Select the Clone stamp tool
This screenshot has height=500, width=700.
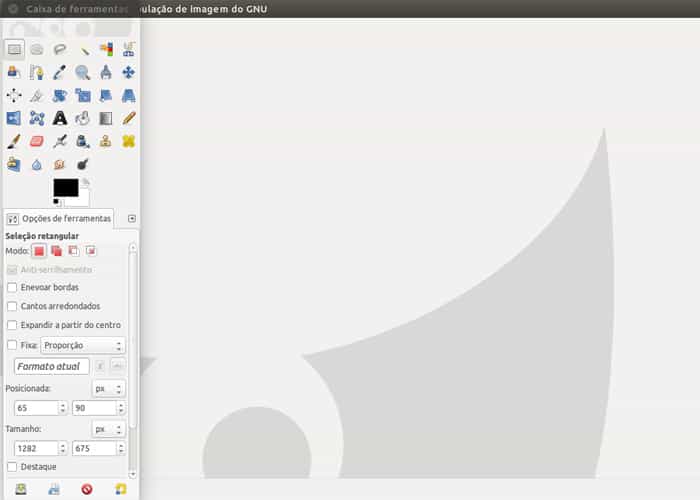(106, 142)
